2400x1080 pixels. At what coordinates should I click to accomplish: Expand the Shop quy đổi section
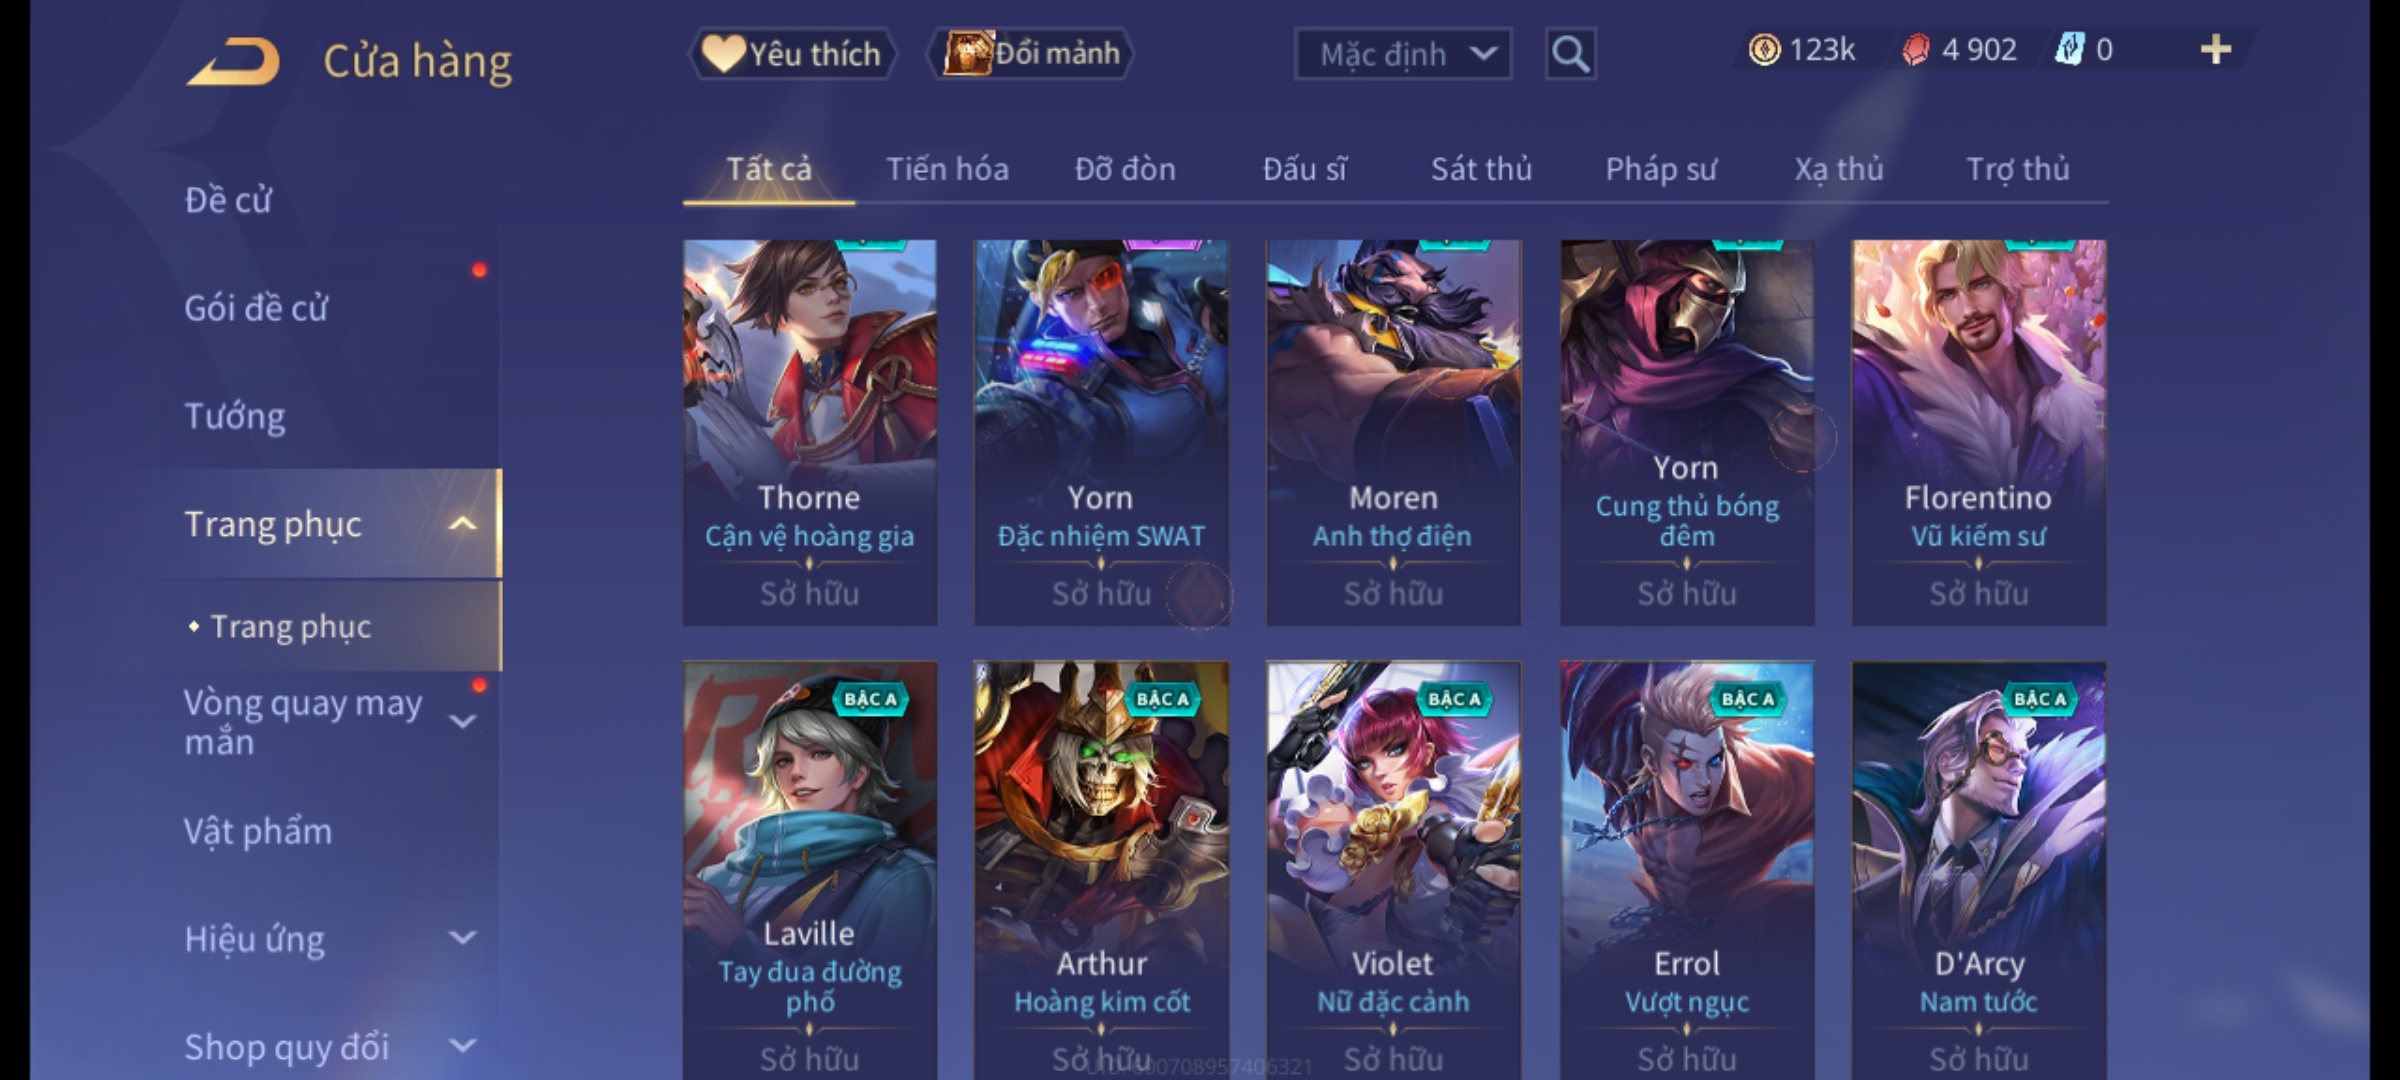click(462, 1046)
